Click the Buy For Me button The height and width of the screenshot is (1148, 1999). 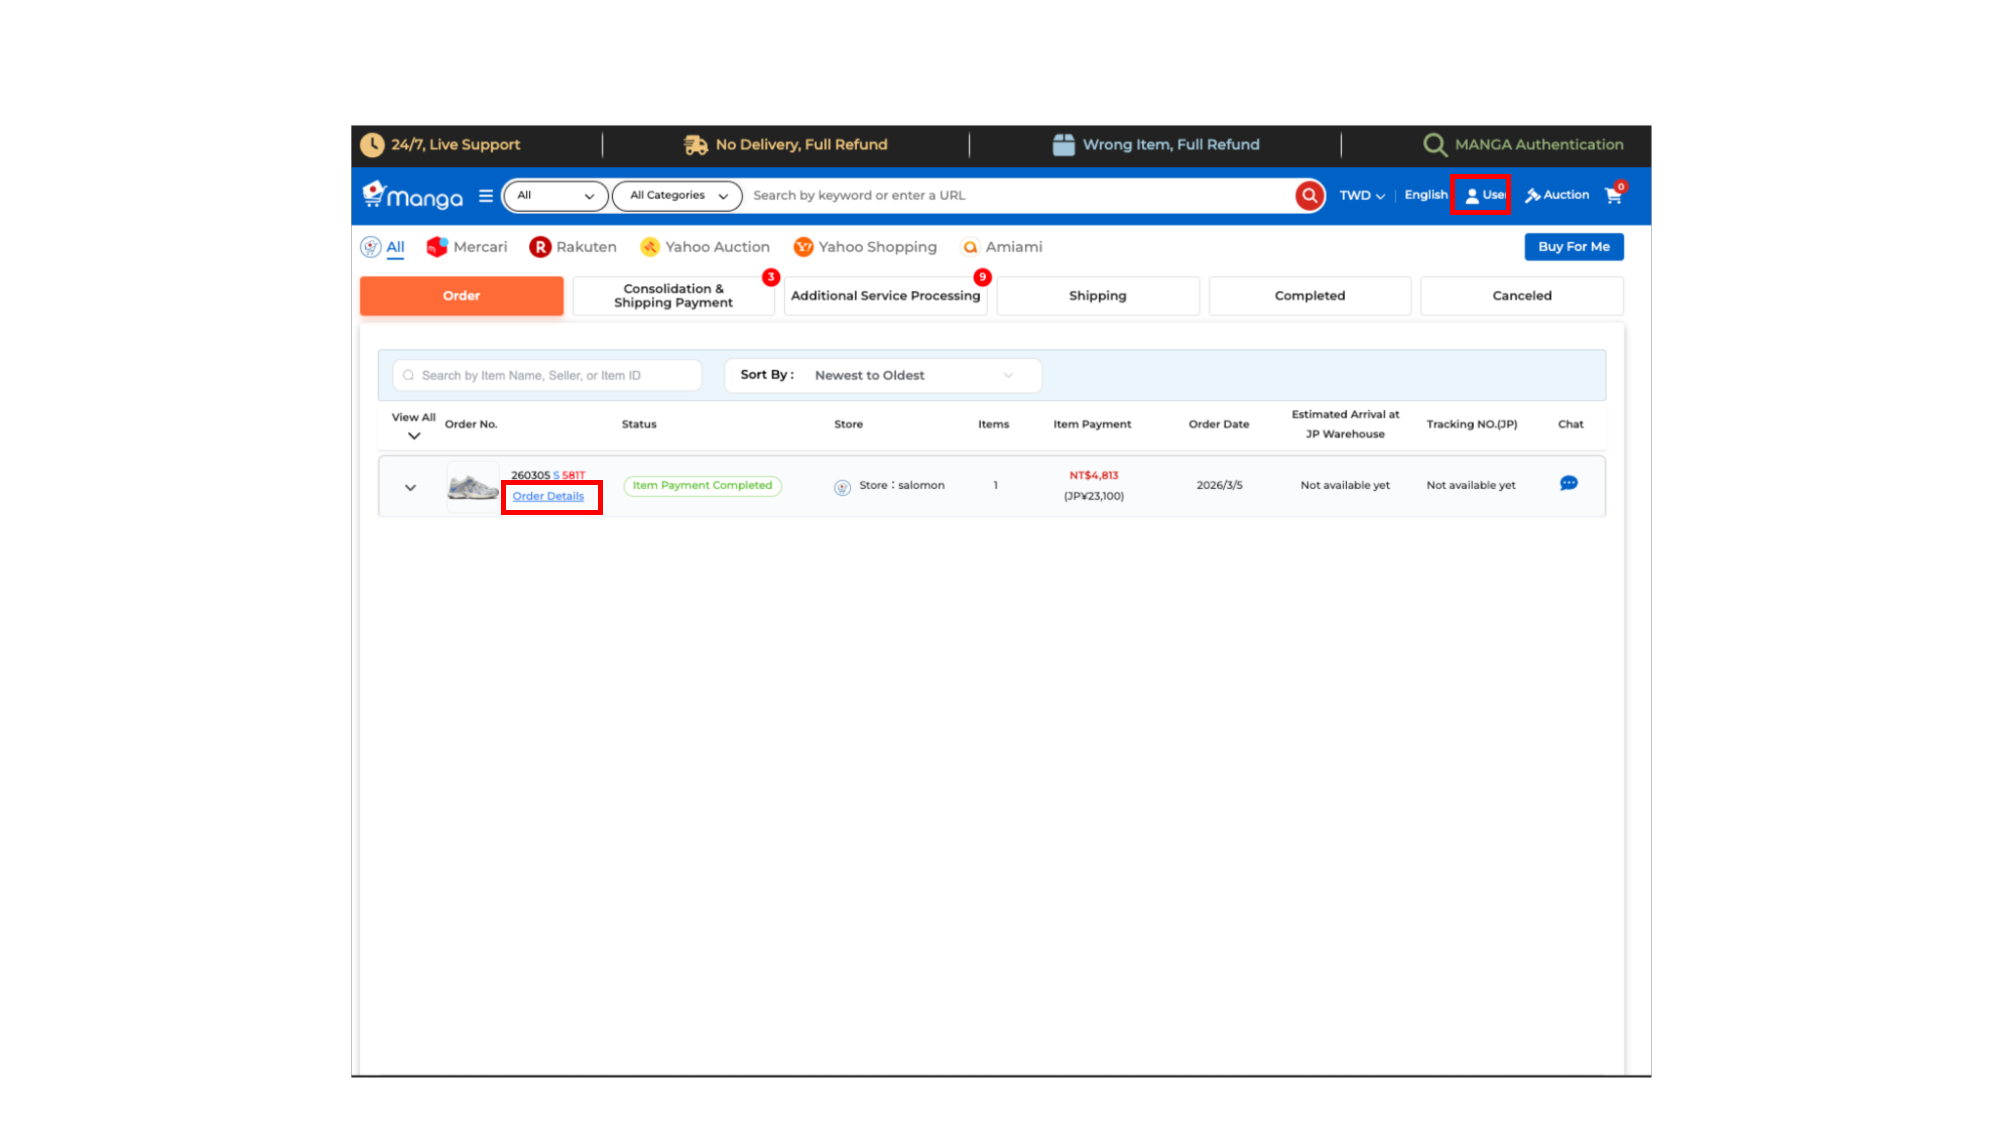coord(1573,247)
